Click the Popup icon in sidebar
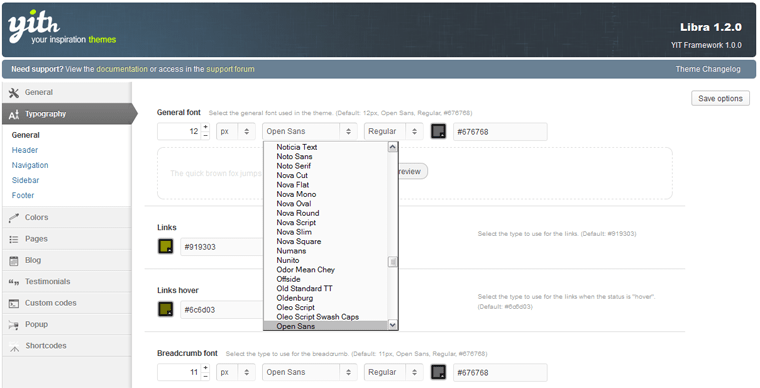 point(14,325)
